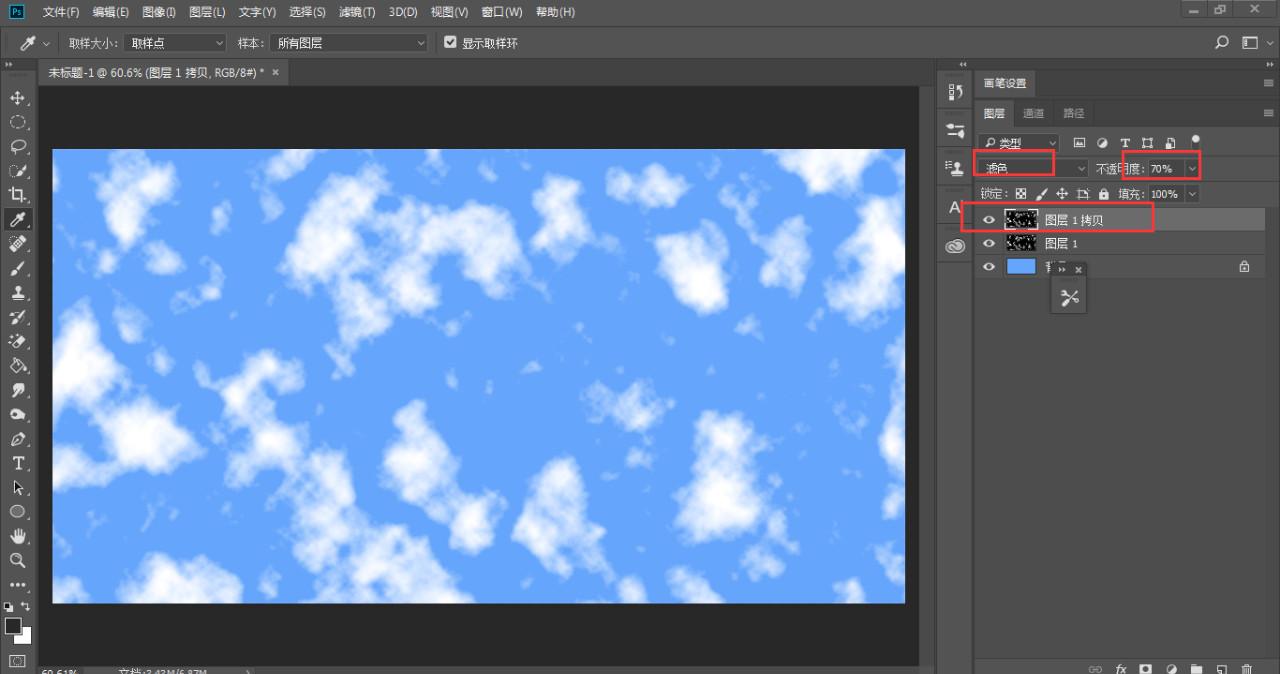Swap foreground and background colors
1280x674 pixels.
(x=26, y=607)
